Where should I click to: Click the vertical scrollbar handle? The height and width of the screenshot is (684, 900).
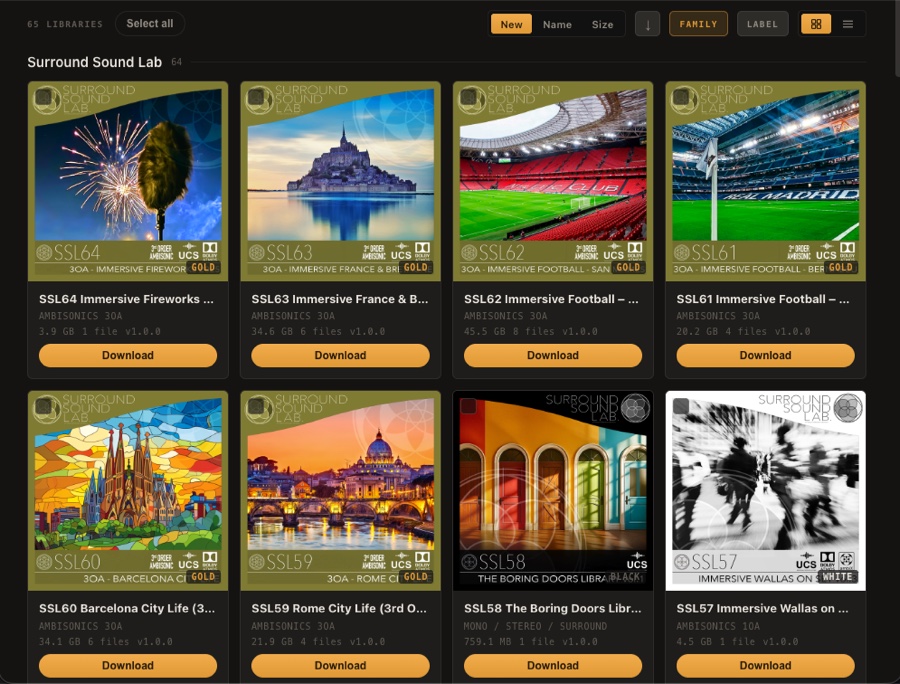pos(897,37)
